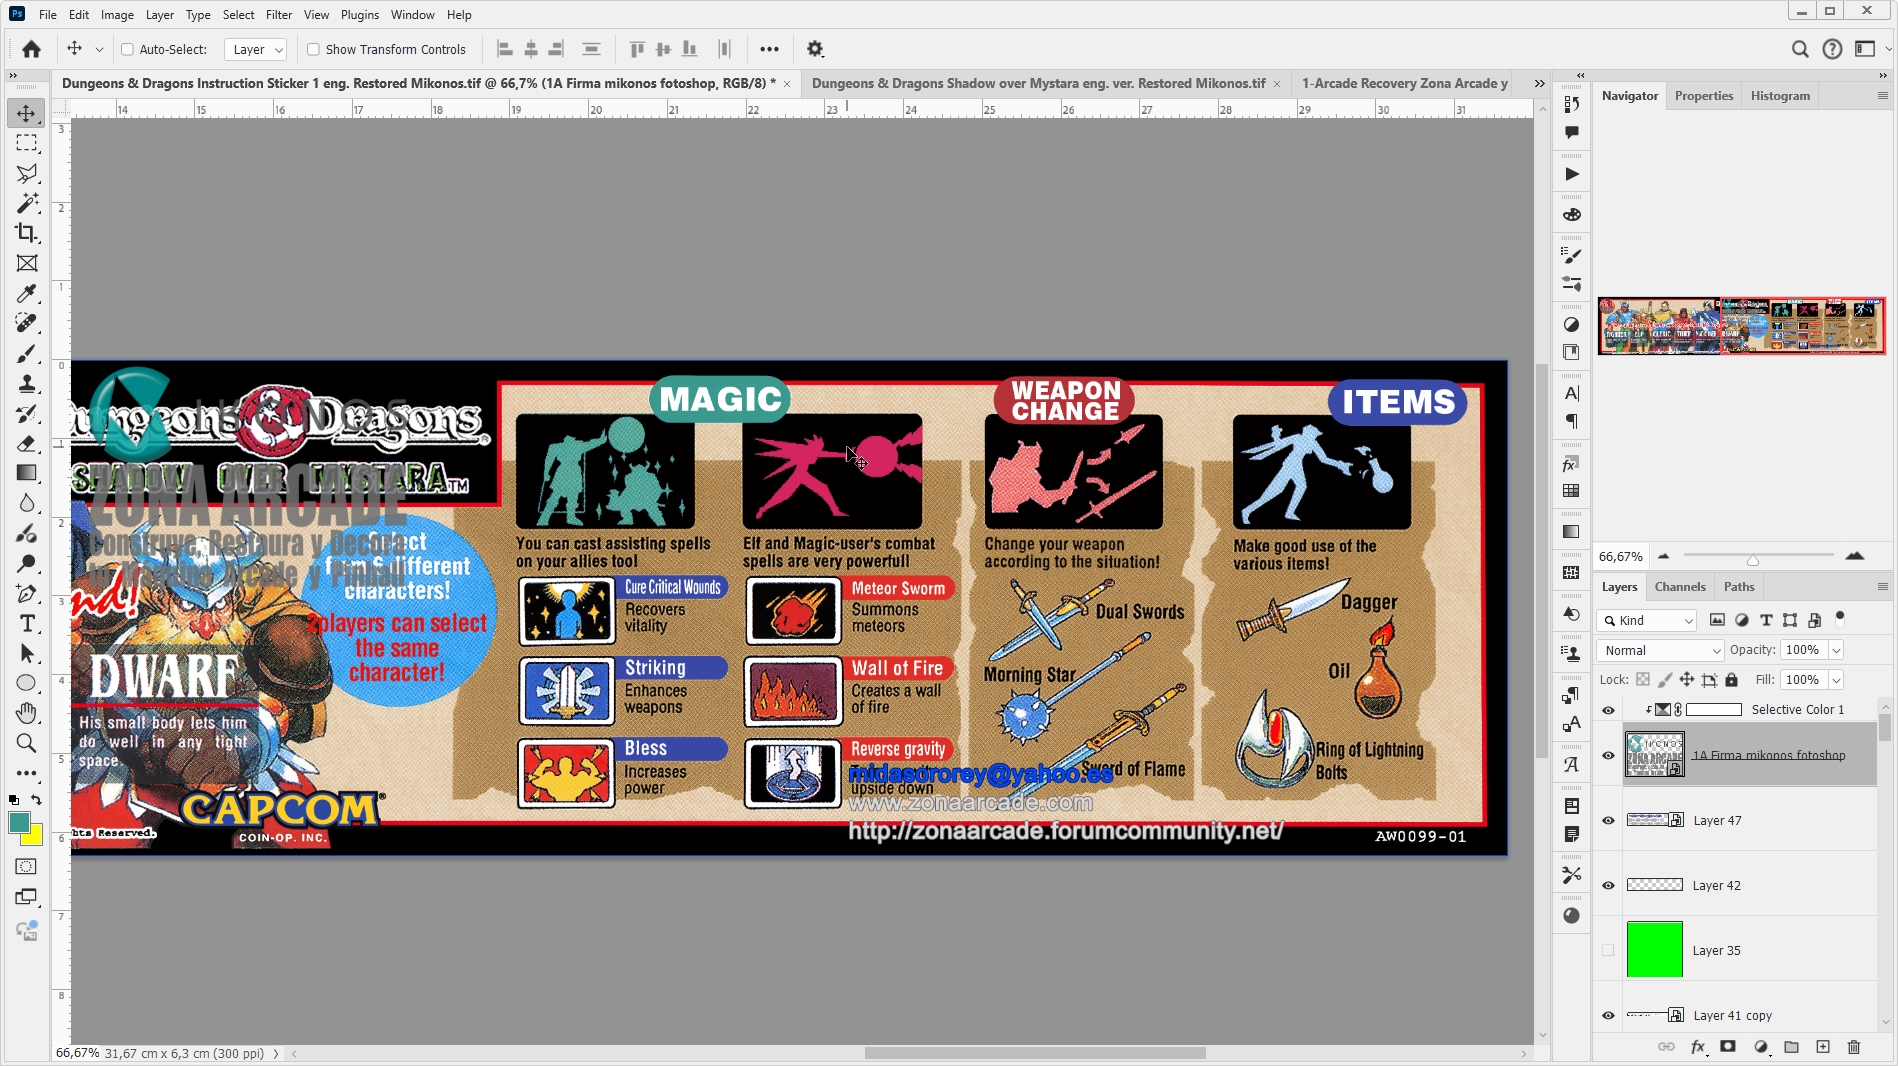
Task: Switch to the Histogram panel tab
Action: [1780, 96]
